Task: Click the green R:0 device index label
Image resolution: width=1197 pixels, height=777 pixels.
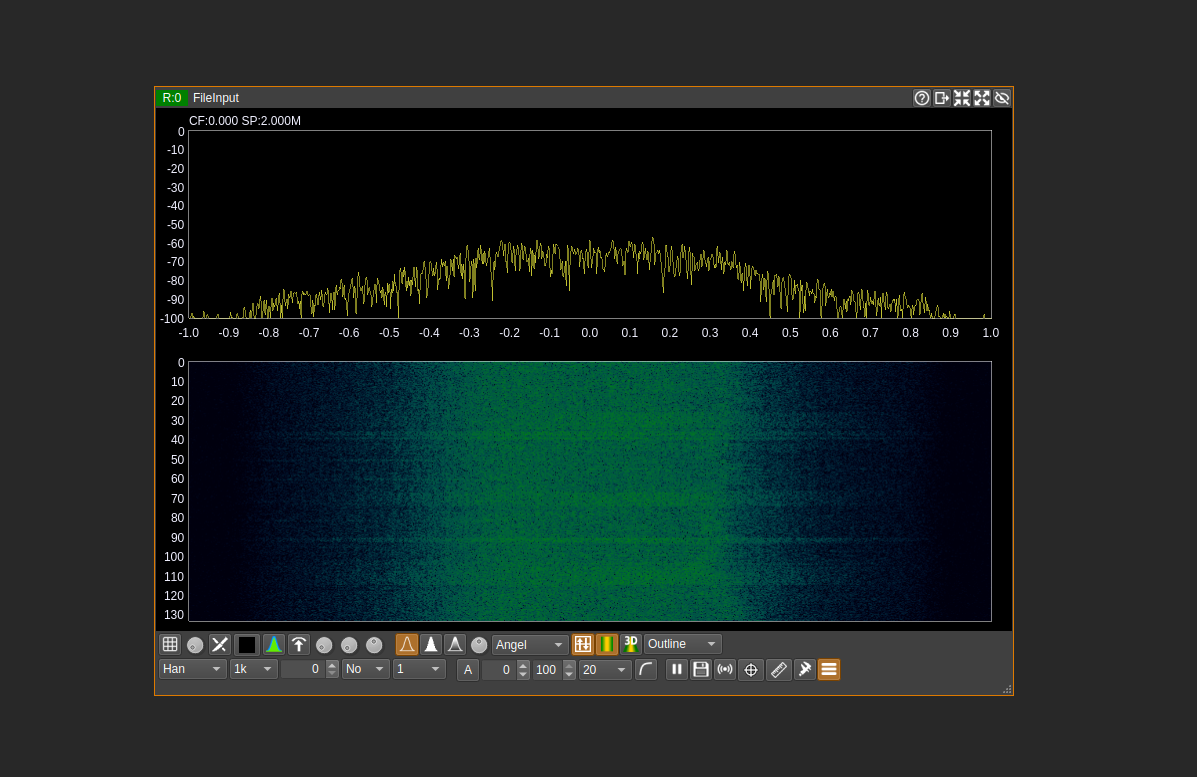Action: [172, 98]
